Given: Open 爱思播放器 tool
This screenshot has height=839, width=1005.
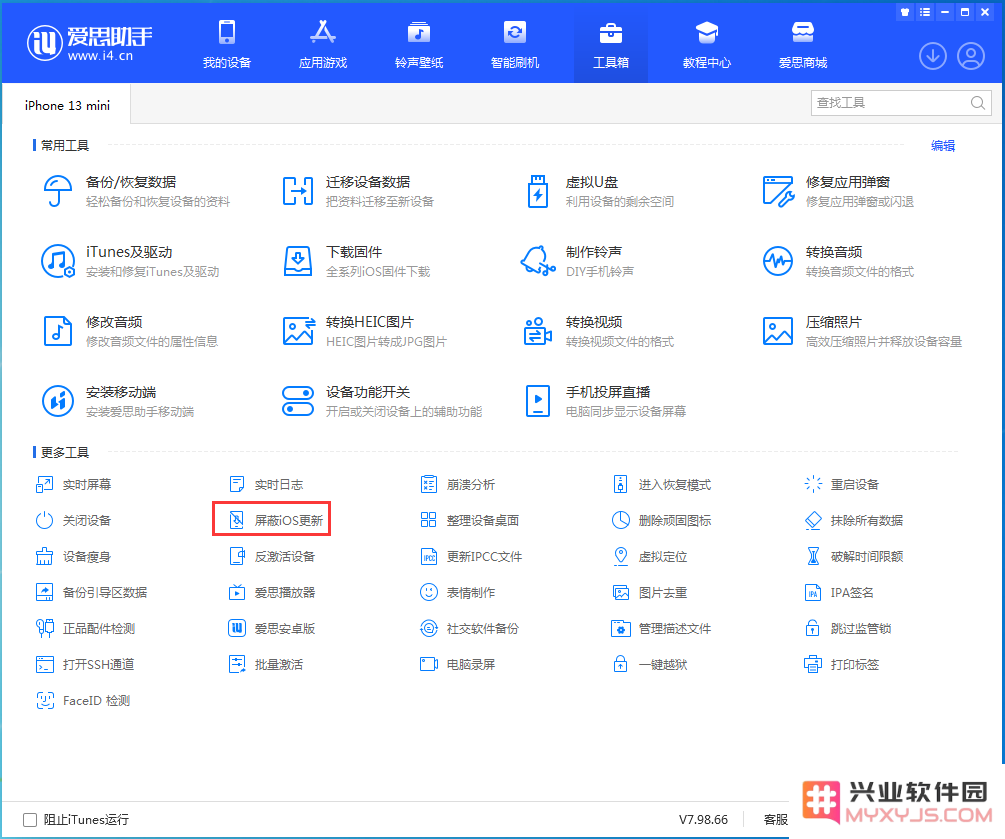Looking at the screenshot, I should click(272, 592).
